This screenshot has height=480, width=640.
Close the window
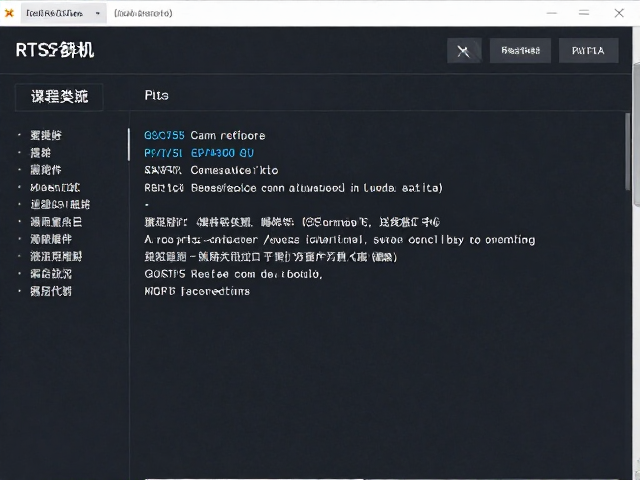coord(619,13)
